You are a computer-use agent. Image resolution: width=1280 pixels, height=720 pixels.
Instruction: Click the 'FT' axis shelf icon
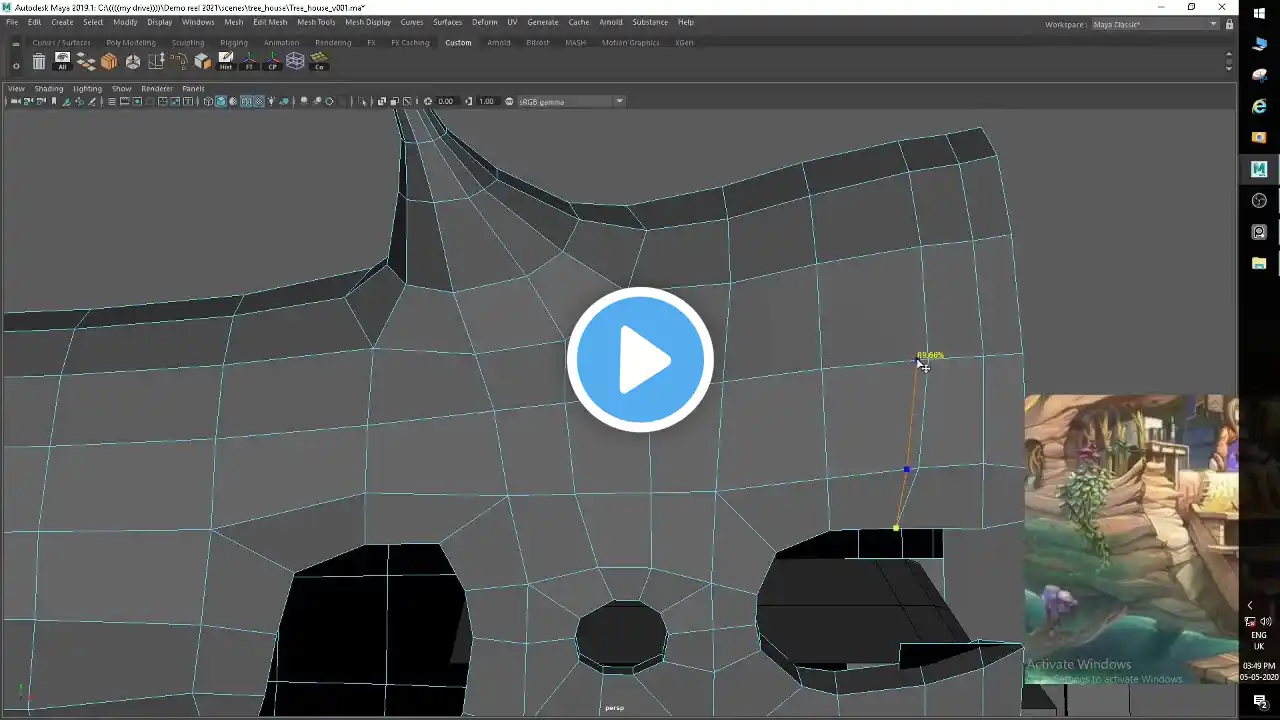click(249, 62)
